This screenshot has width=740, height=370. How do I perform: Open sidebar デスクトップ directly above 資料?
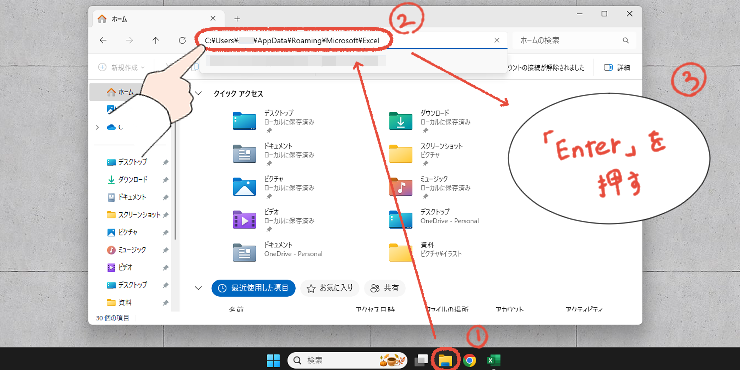pyautogui.click(x=132, y=285)
